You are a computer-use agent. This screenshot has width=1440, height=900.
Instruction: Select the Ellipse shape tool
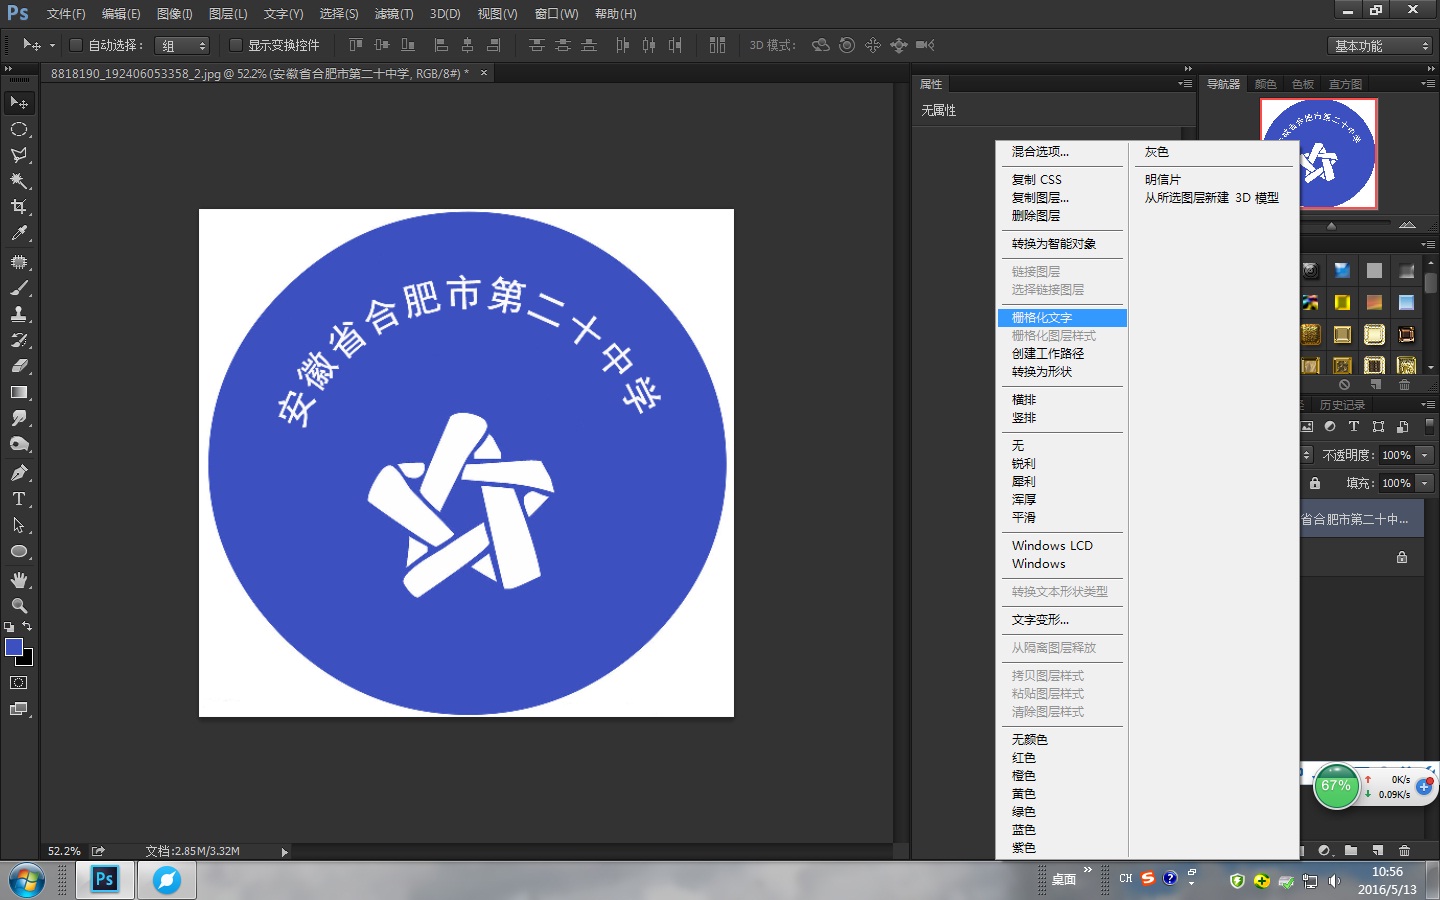click(x=19, y=551)
